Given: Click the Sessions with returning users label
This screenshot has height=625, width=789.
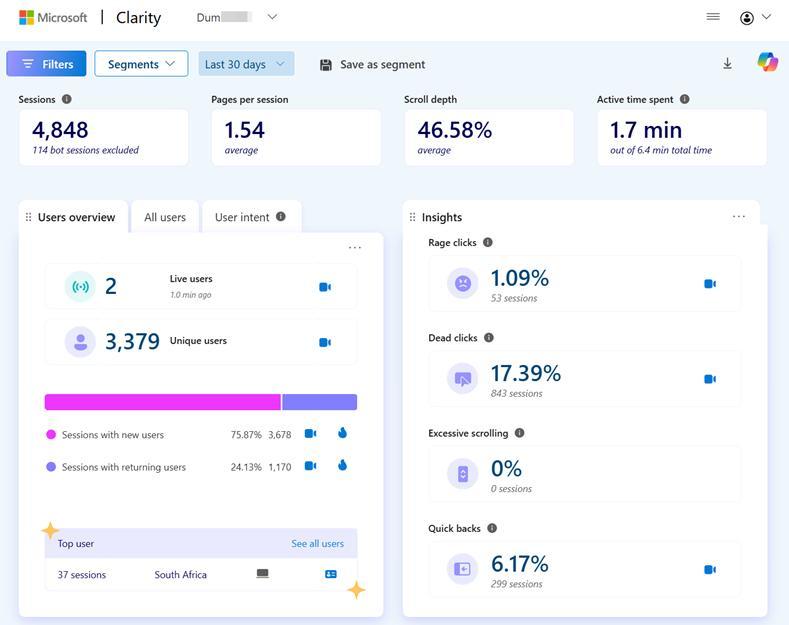Looking at the screenshot, I should 124,467.
